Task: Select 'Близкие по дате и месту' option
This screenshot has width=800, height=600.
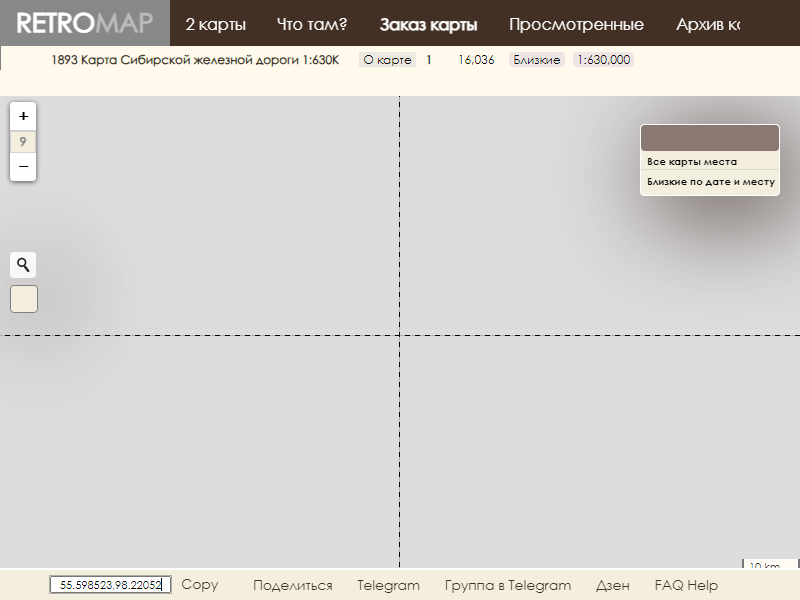Action: click(710, 182)
